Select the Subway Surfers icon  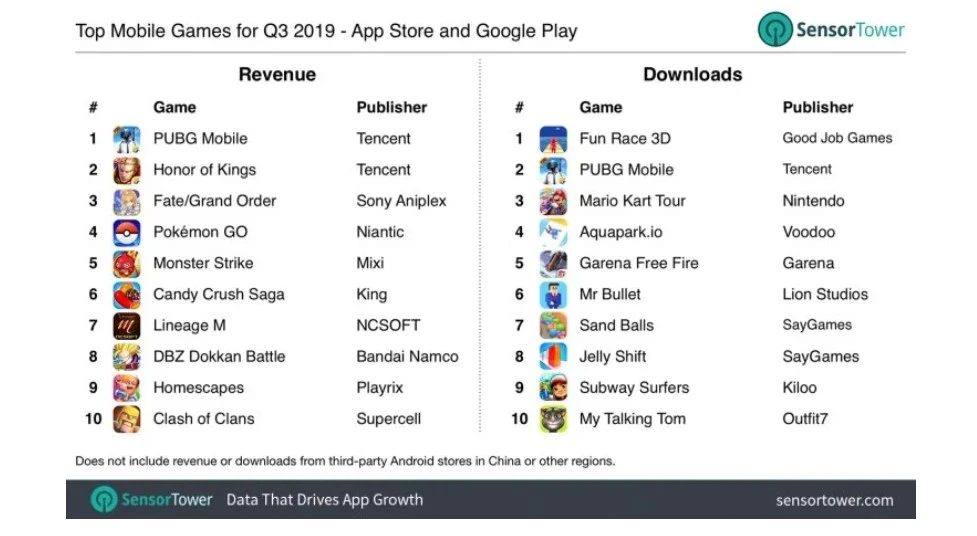[553, 388]
